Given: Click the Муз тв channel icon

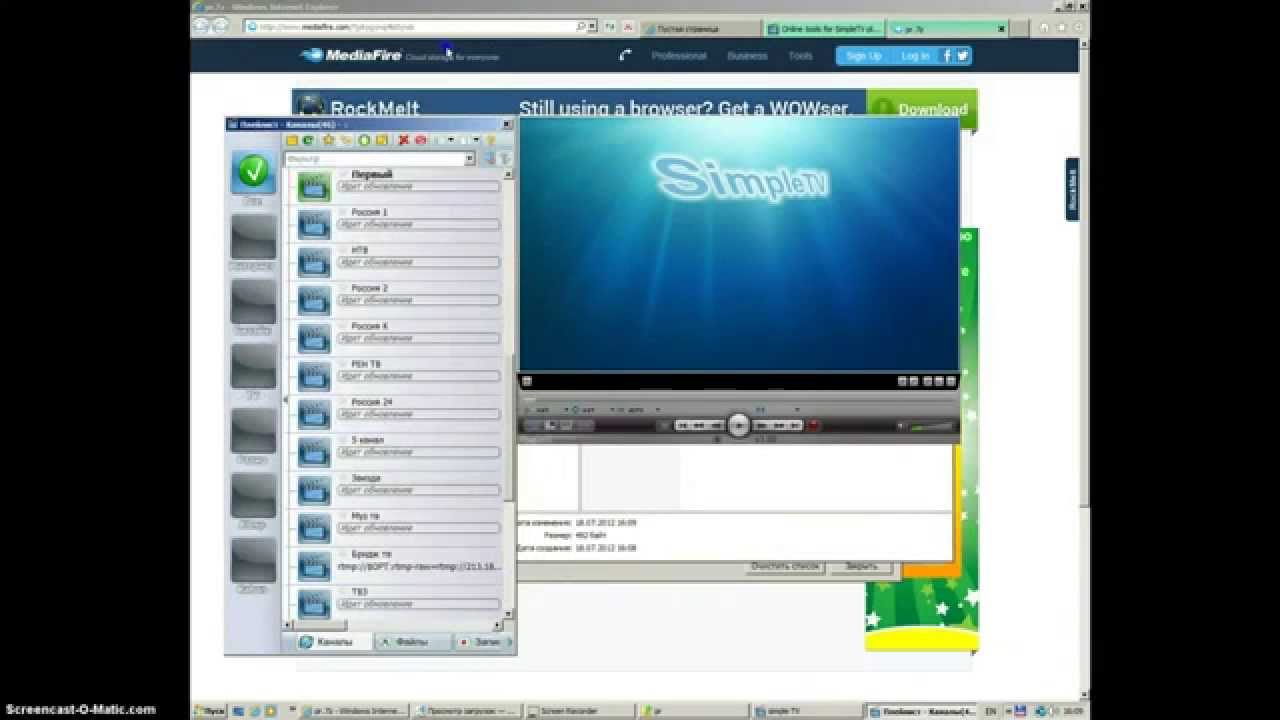Looking at the screenshot, I should (x=314, y=528).
